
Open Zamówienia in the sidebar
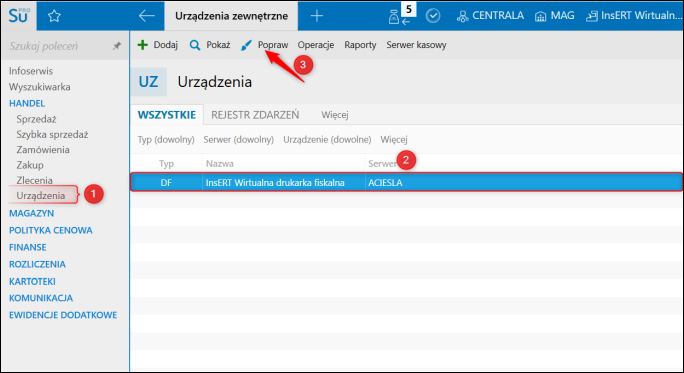coord(43,150)
